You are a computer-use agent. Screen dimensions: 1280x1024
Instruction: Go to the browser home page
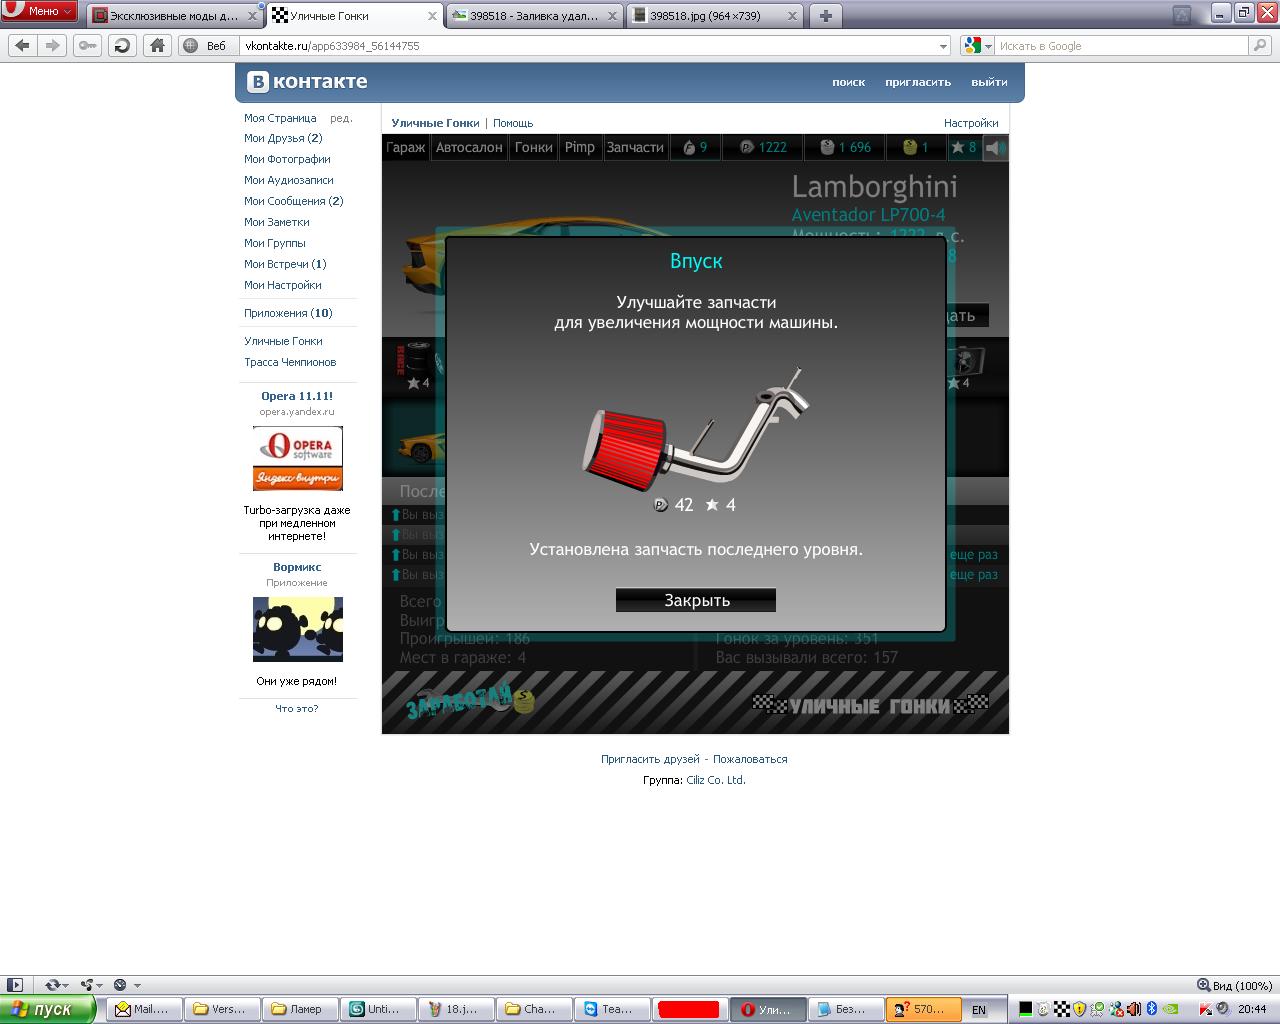point(157,45)
